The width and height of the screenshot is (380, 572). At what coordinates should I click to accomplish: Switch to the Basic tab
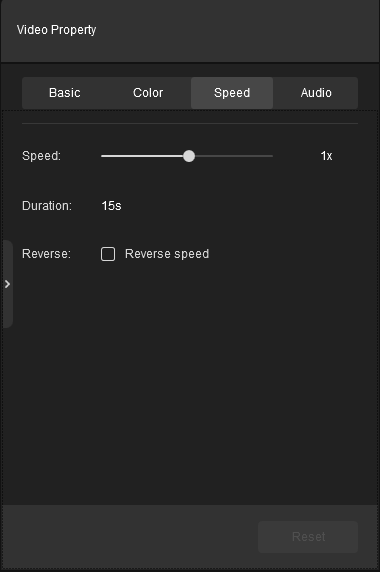[65, 93]
